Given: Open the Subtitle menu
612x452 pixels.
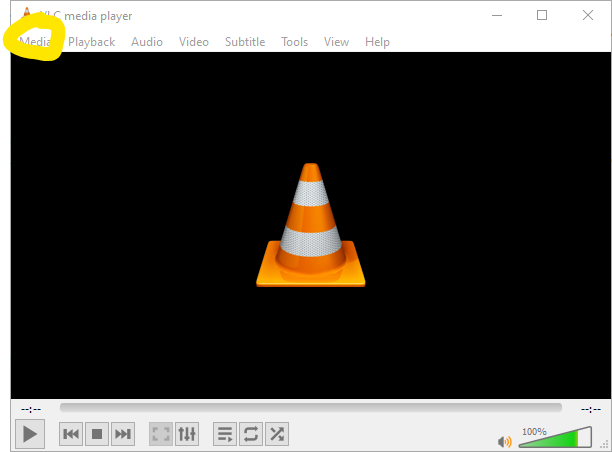Looking at the screenshot, I should point(245,42).
